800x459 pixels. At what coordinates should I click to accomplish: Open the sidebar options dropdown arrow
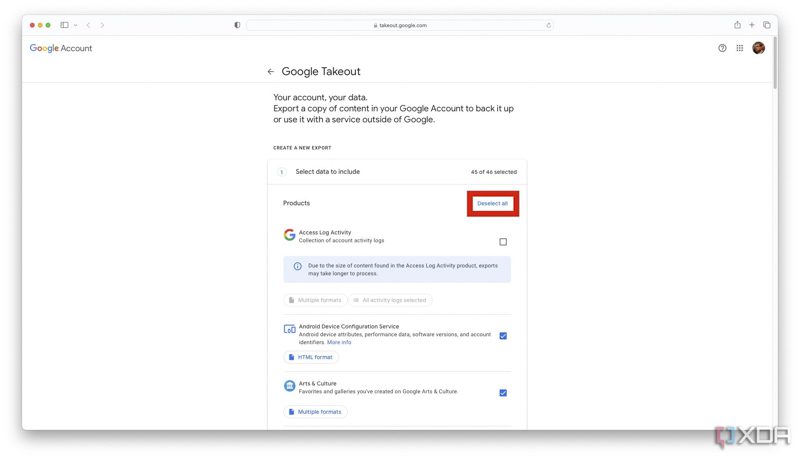76,25
